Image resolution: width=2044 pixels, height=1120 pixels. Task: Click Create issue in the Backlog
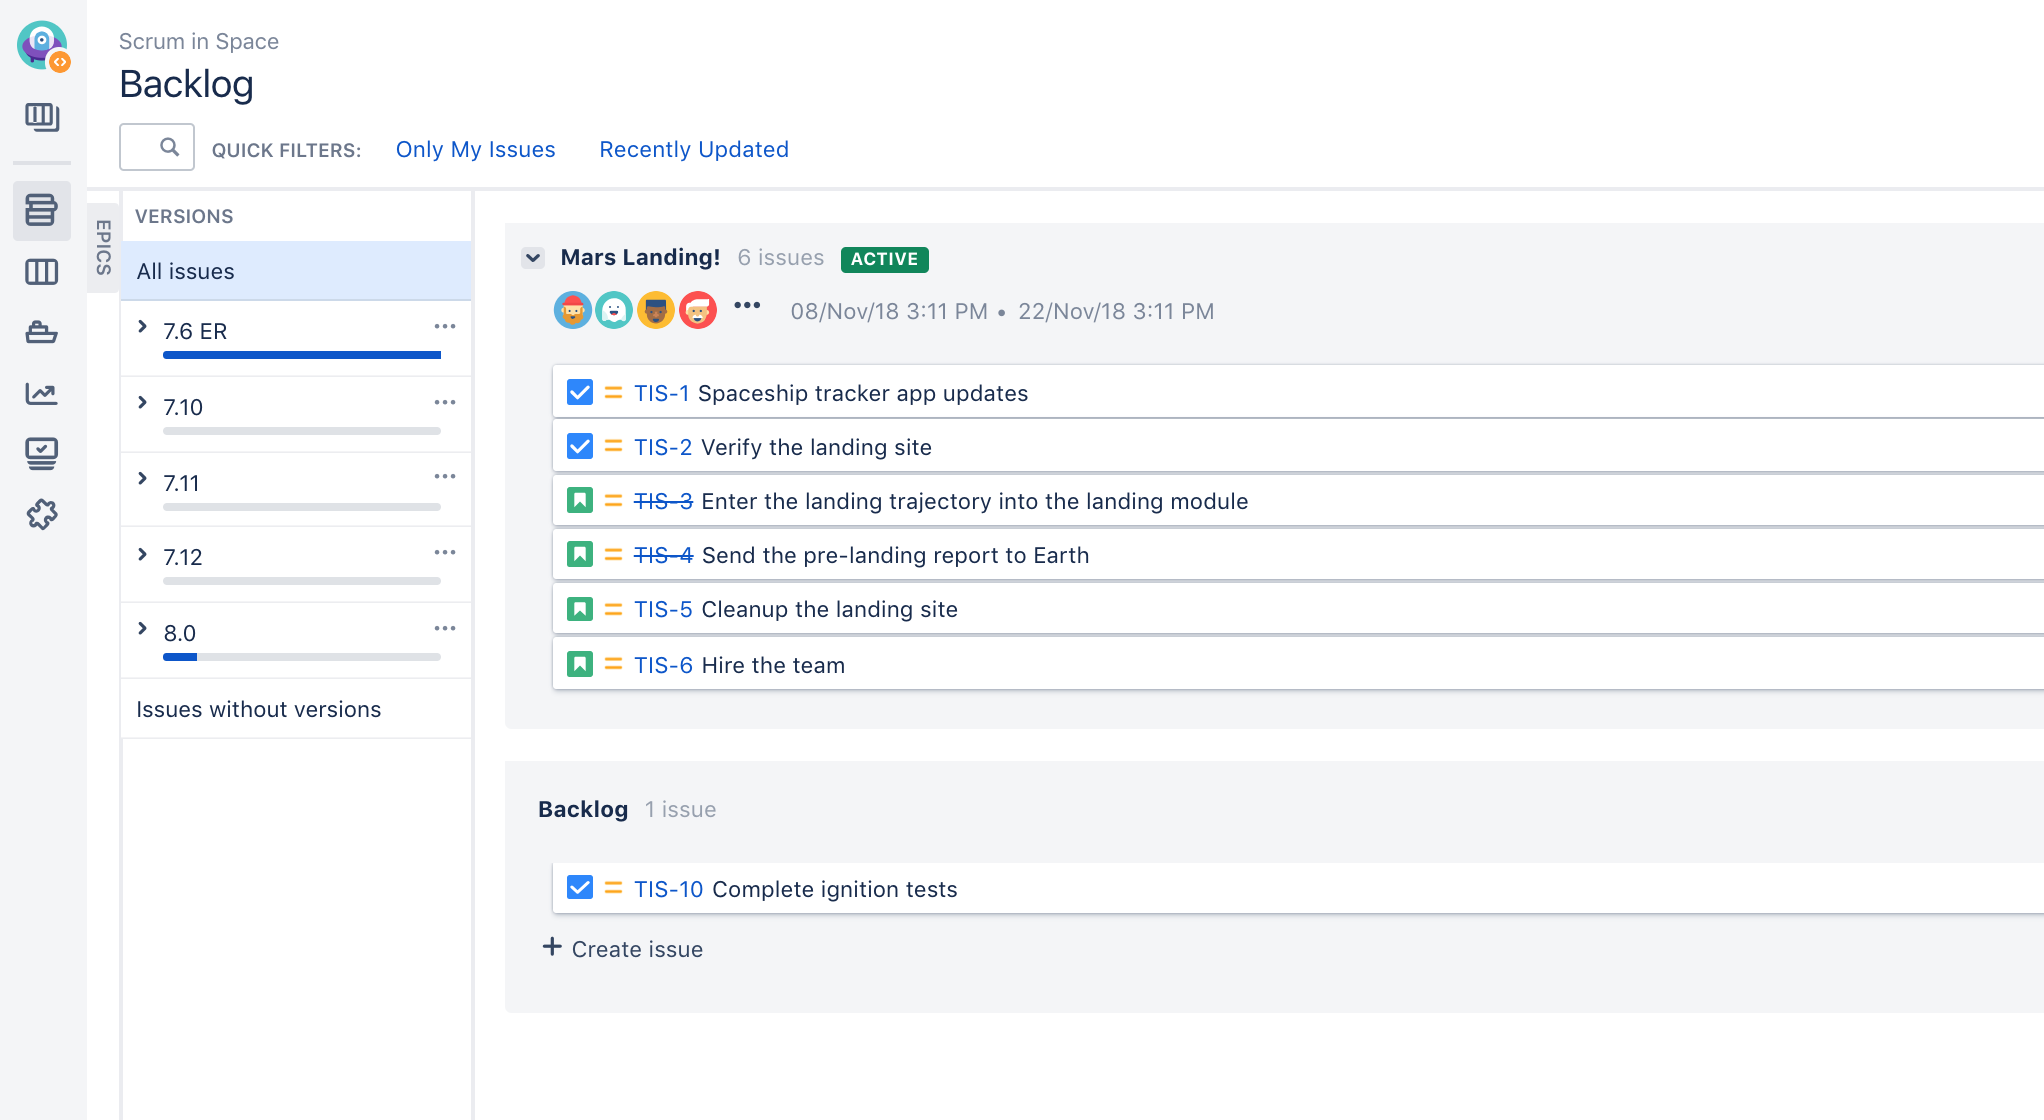[623, 948]
